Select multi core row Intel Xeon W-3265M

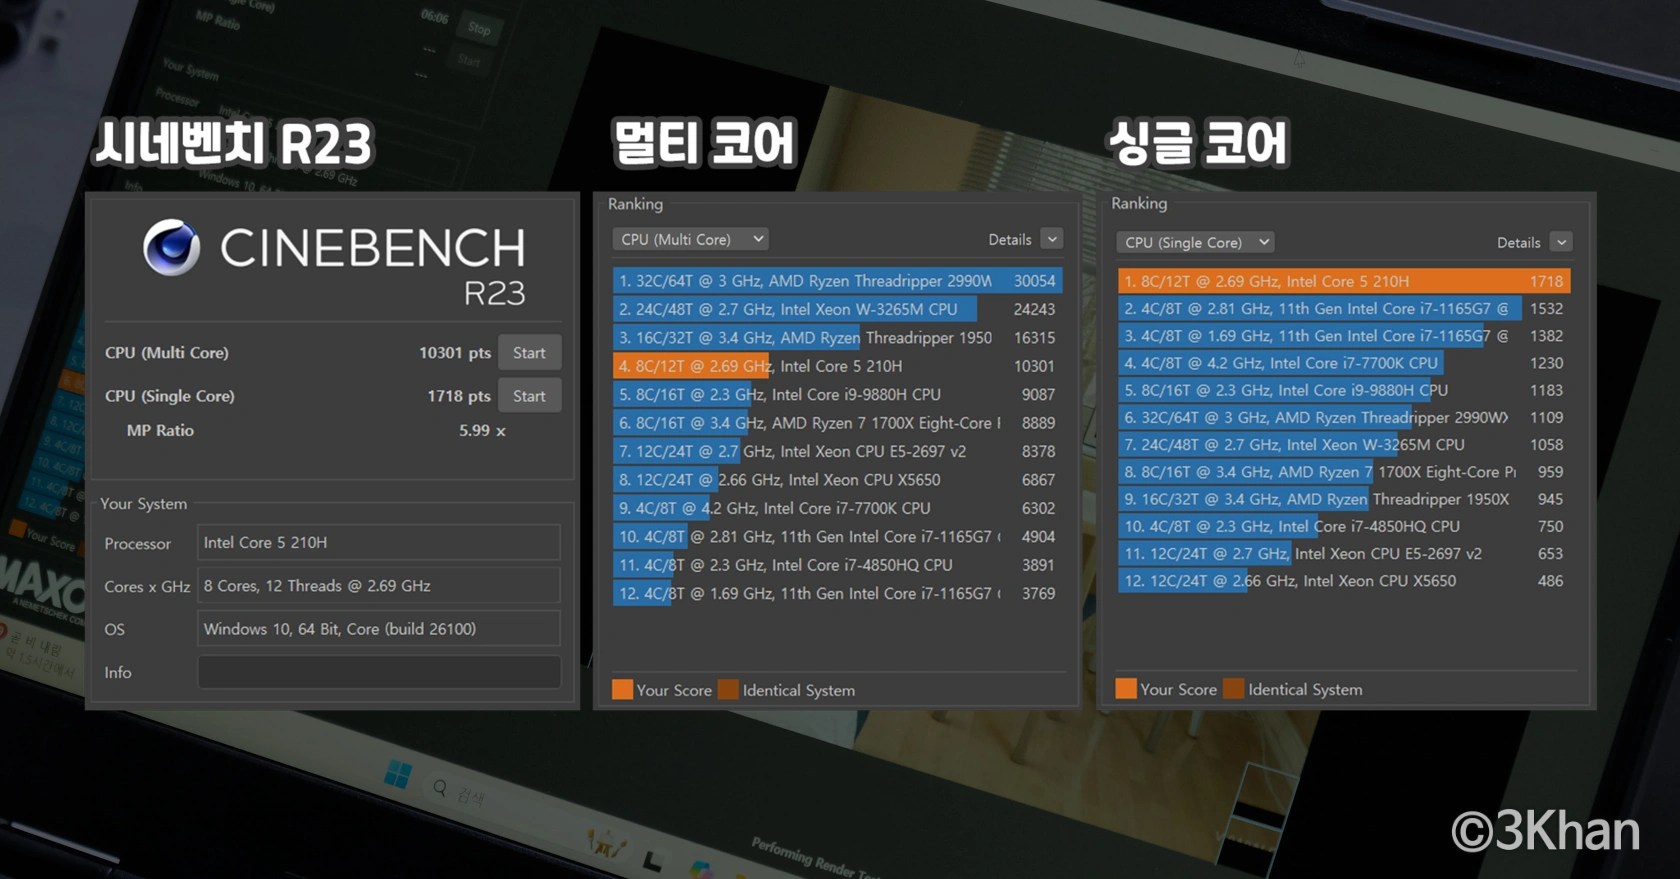(837, 309)
